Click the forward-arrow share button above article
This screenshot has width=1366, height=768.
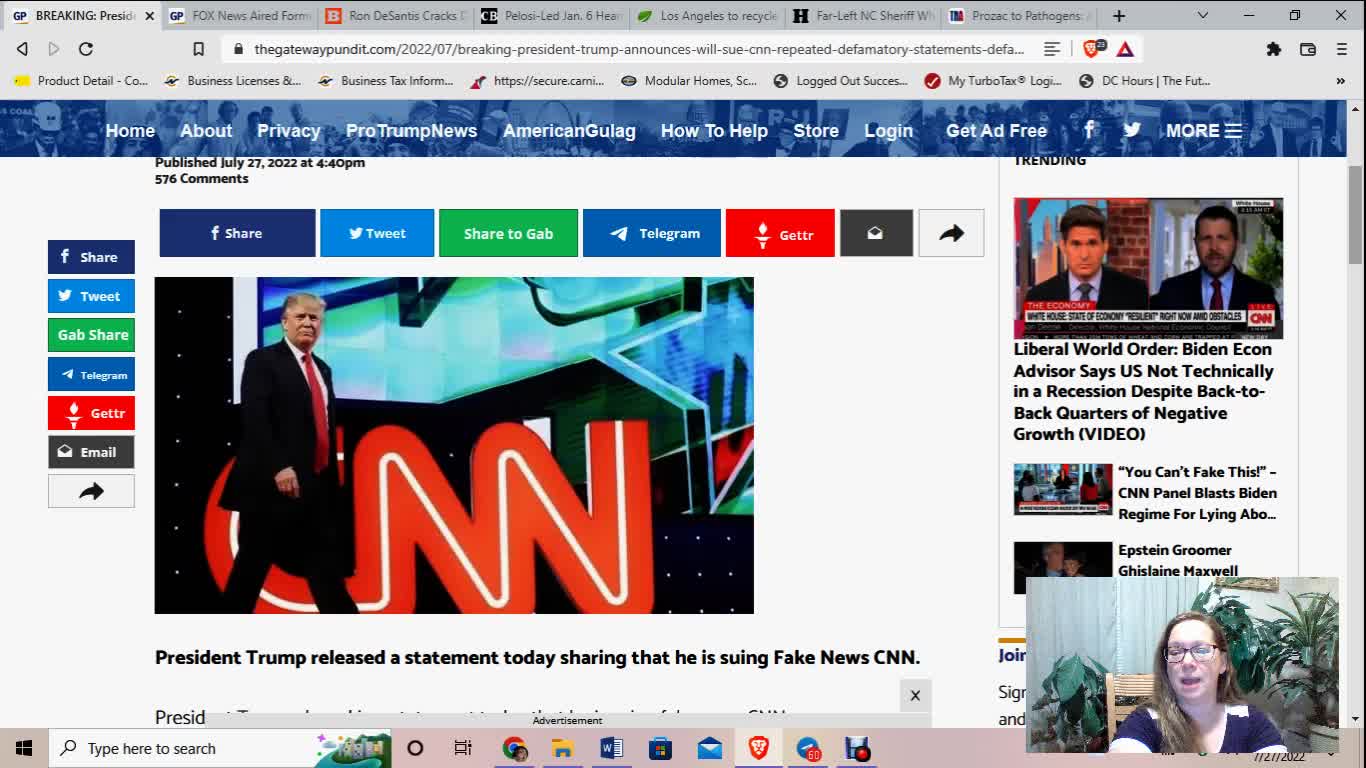pyautogui.click(x=951, y=233)
